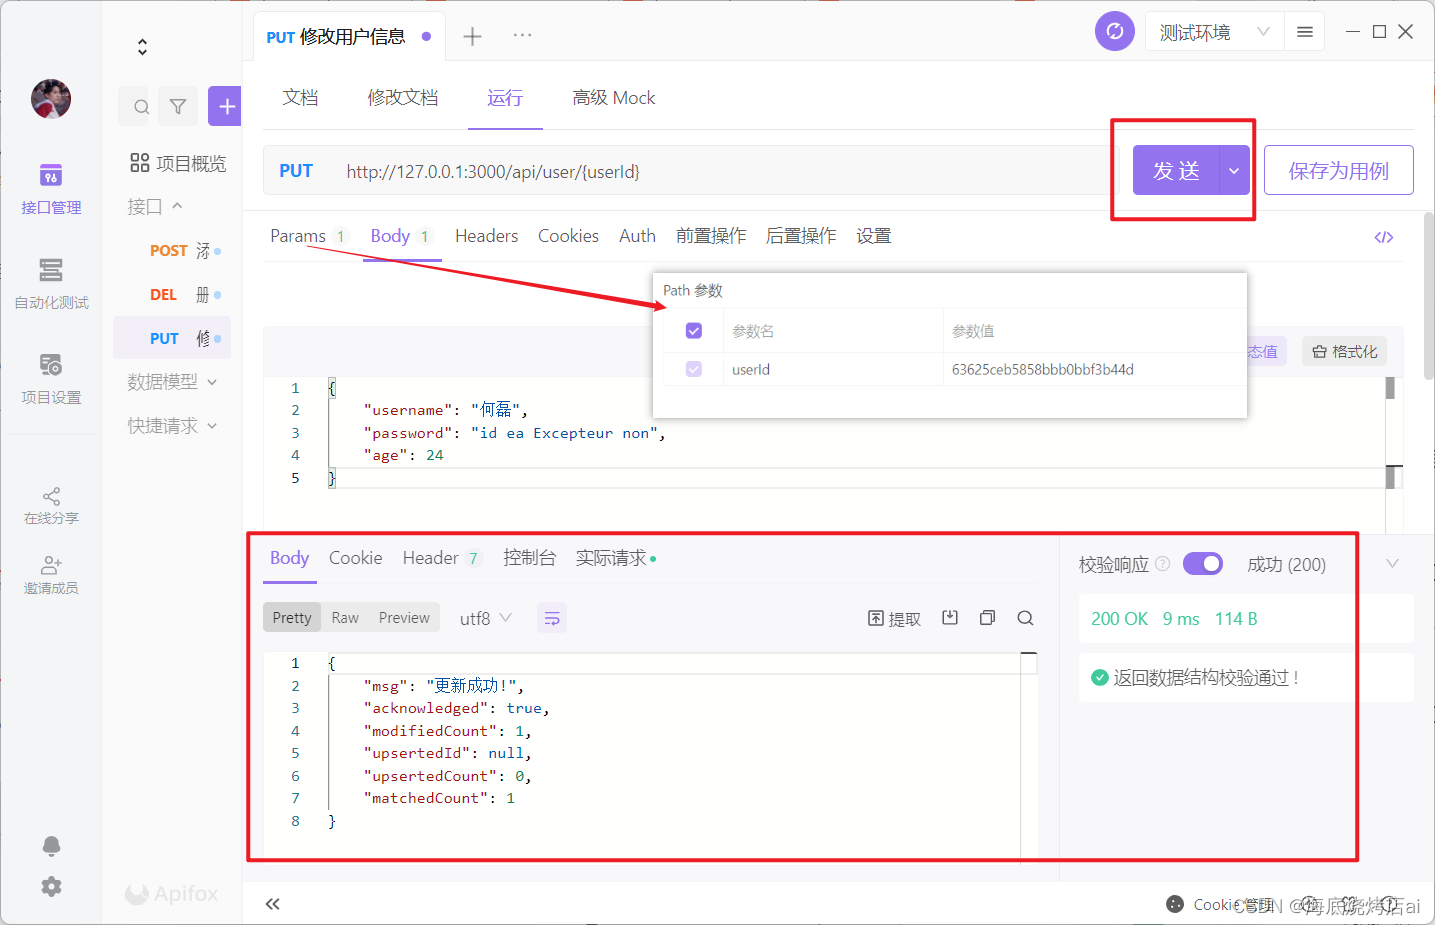Click the code generation icon
The image size is (1435, 925).
pyautogui.click(x=1384, y=237)
